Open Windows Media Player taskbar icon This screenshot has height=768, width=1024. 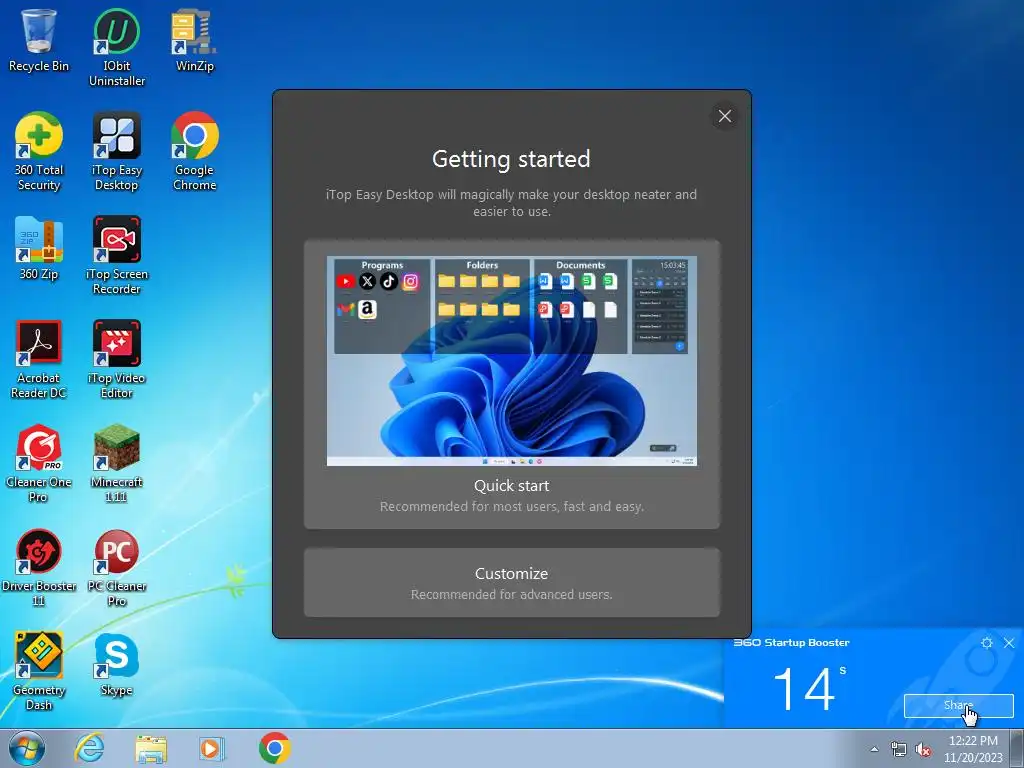[212, 748]
